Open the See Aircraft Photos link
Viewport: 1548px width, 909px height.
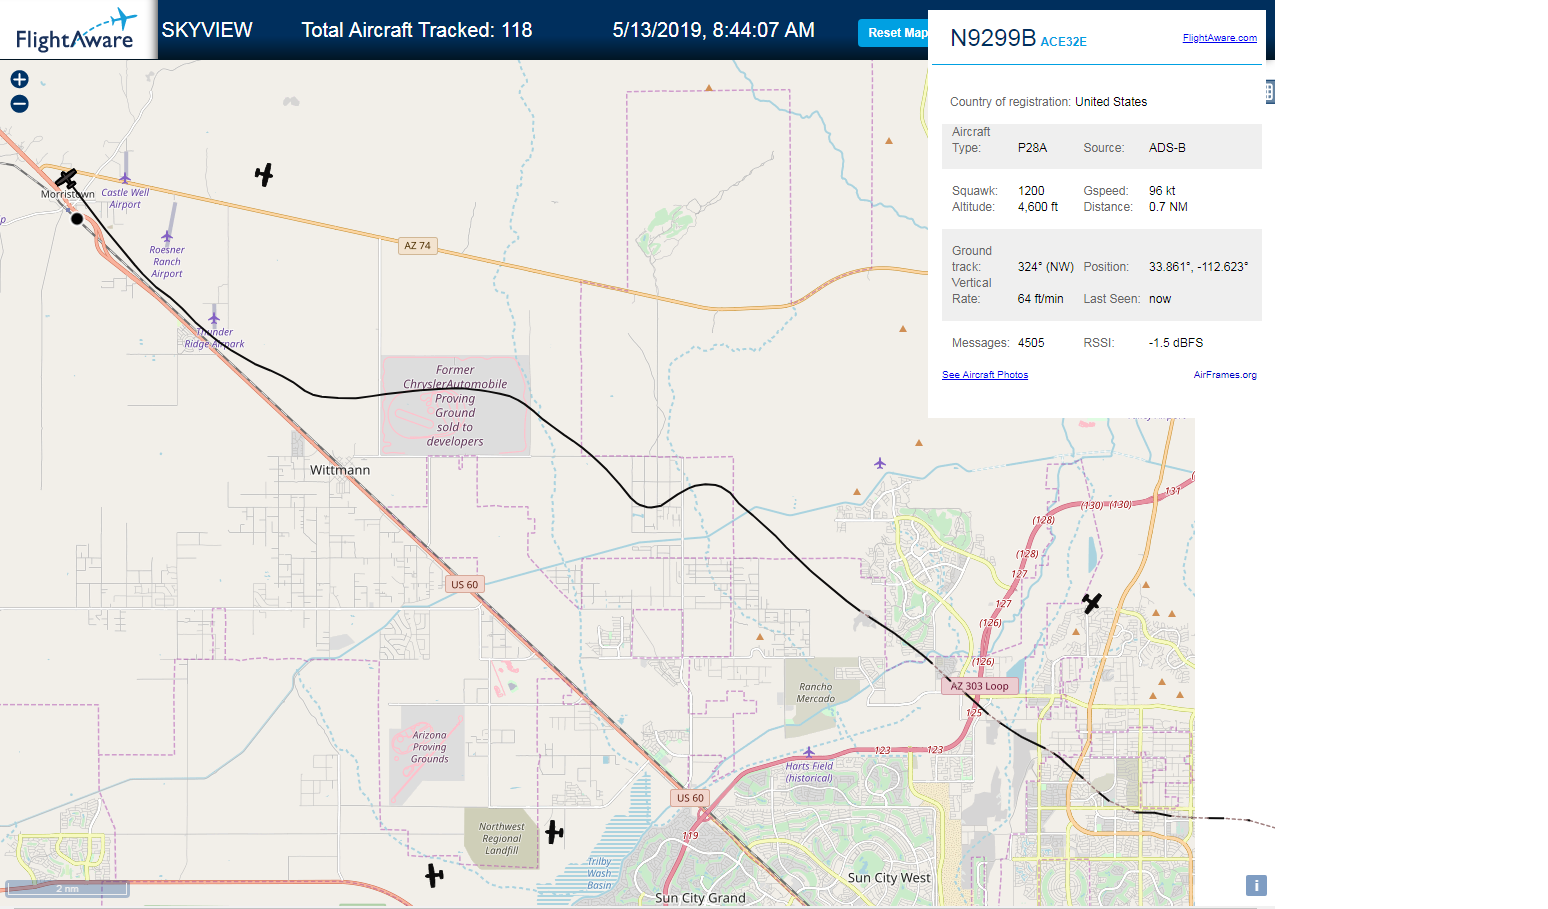985,375
